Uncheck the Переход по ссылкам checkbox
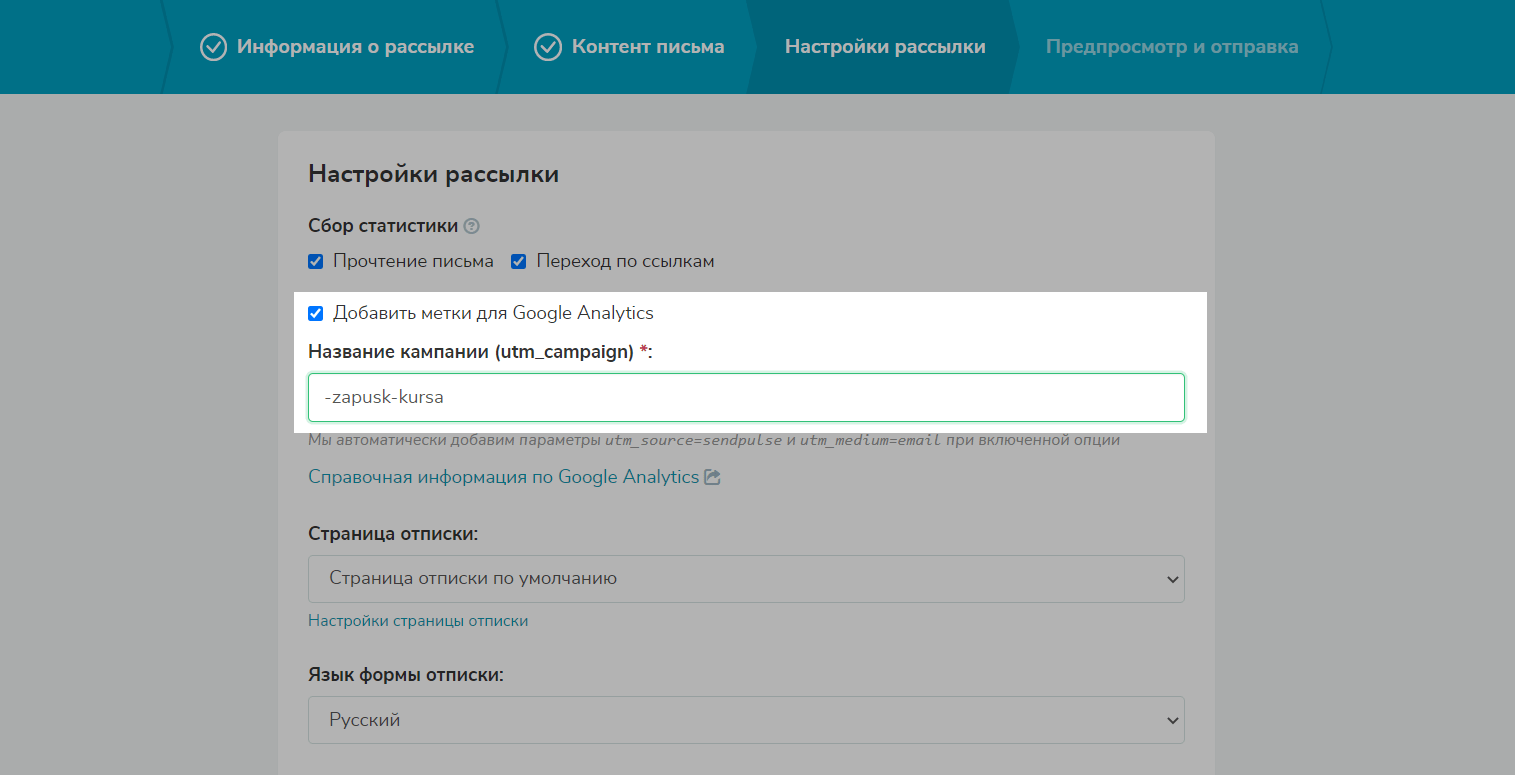 point(519,262)
